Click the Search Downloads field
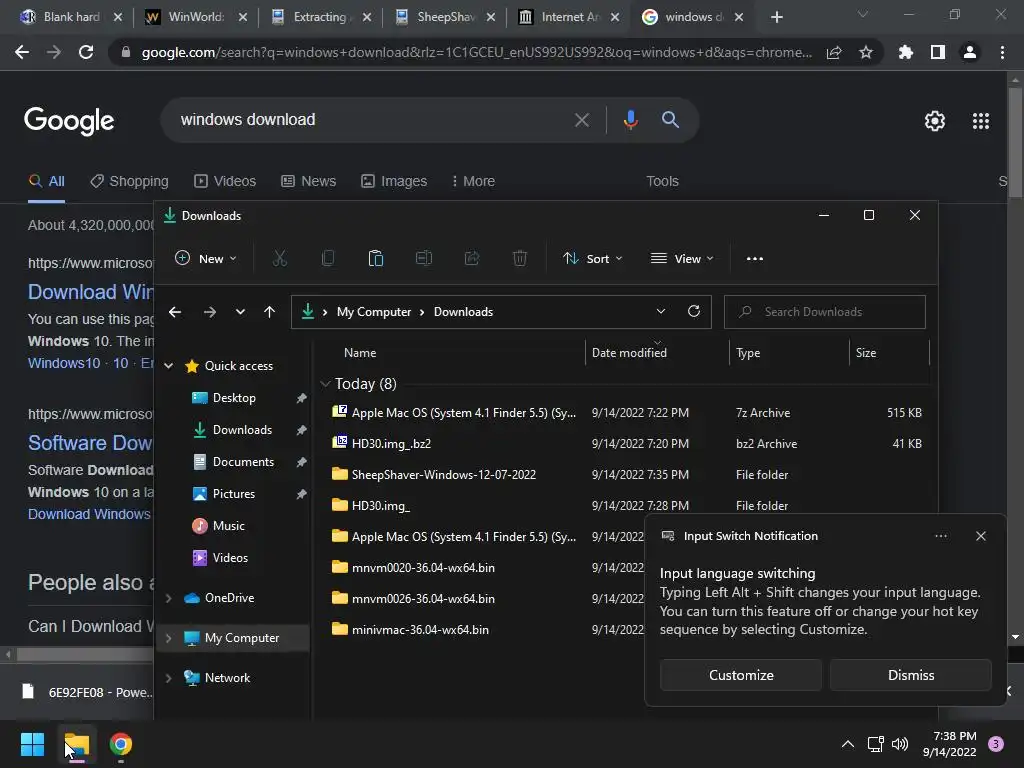Screen dimensions: 1024x768 [824, 312]
